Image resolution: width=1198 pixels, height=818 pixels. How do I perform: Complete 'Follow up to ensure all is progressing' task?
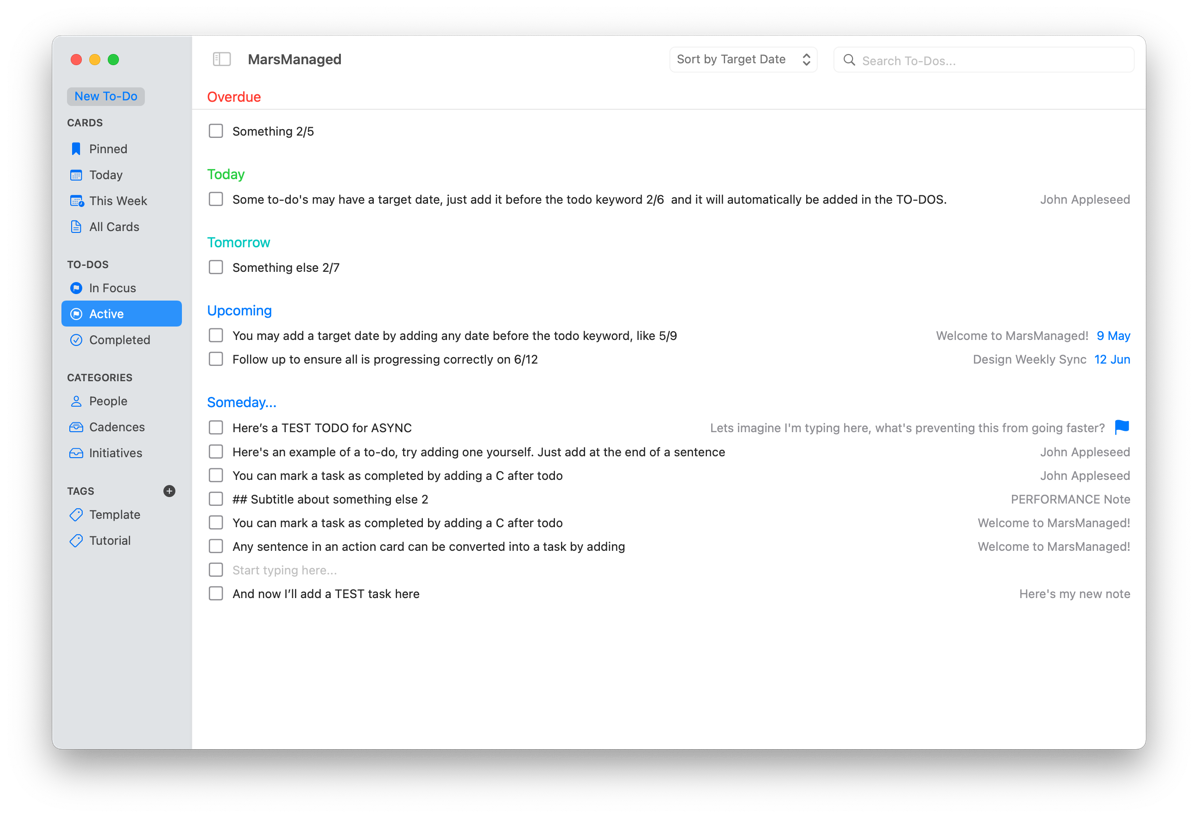click(x=216, y=359)
